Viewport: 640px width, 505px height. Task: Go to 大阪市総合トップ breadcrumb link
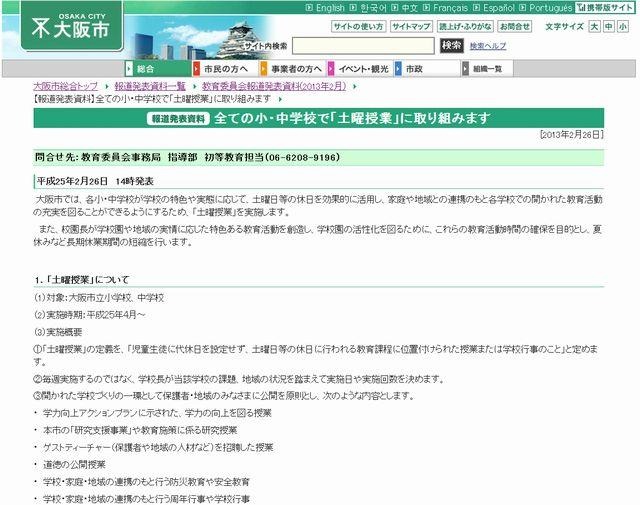pos(66,87)
